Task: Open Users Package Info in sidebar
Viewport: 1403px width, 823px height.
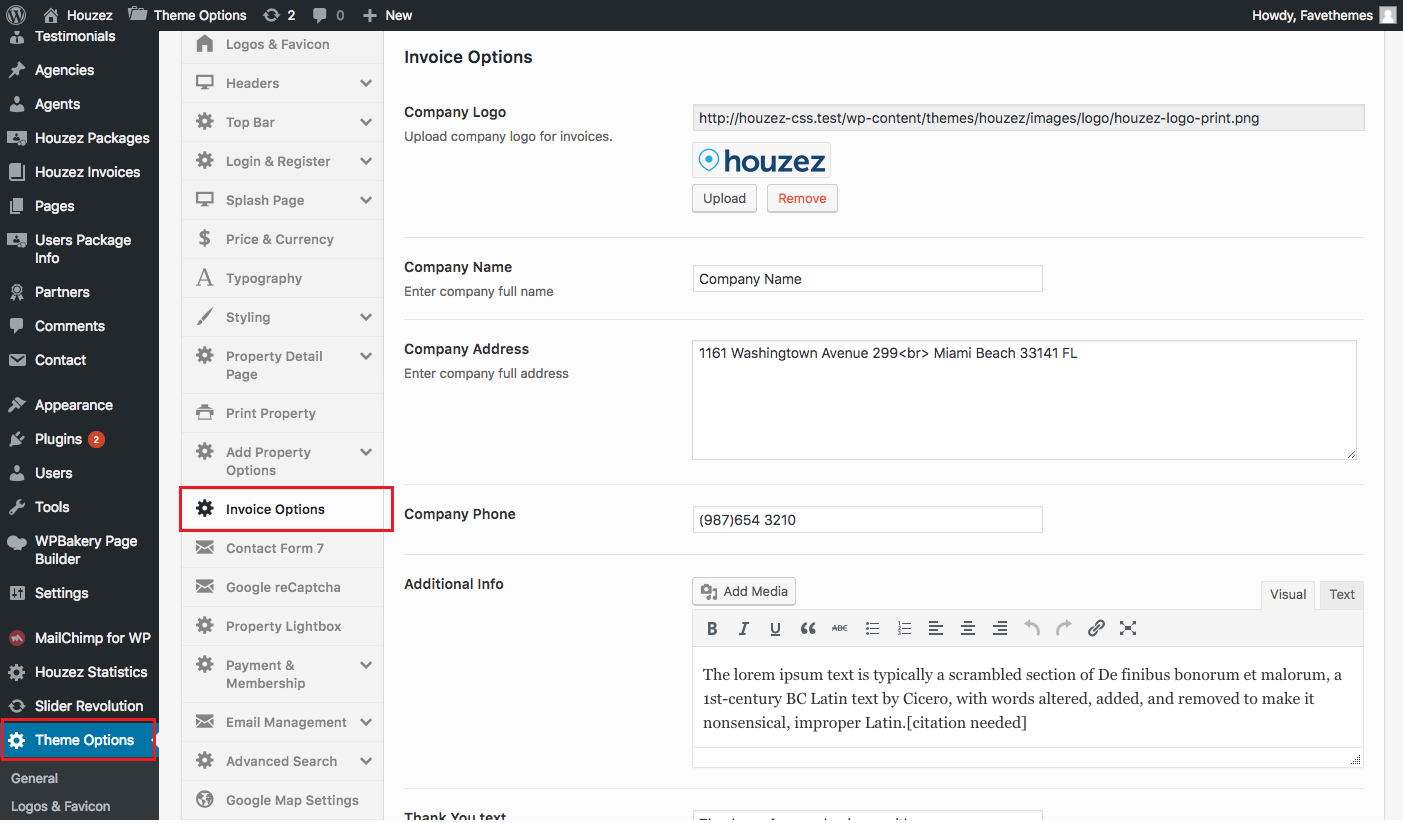Action: pyautogui.click(x=79, y=249)
